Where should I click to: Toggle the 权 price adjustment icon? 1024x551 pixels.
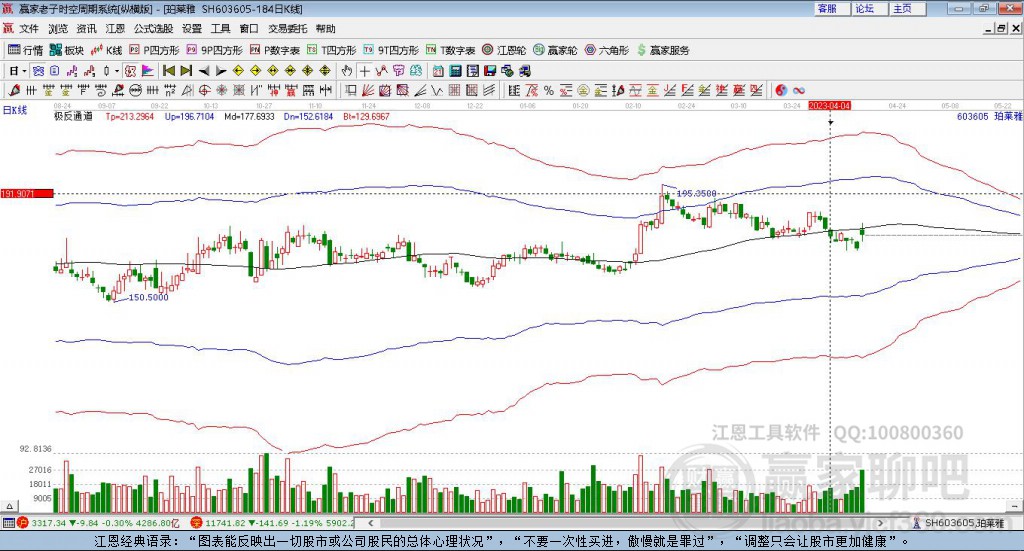coord(131,71)
